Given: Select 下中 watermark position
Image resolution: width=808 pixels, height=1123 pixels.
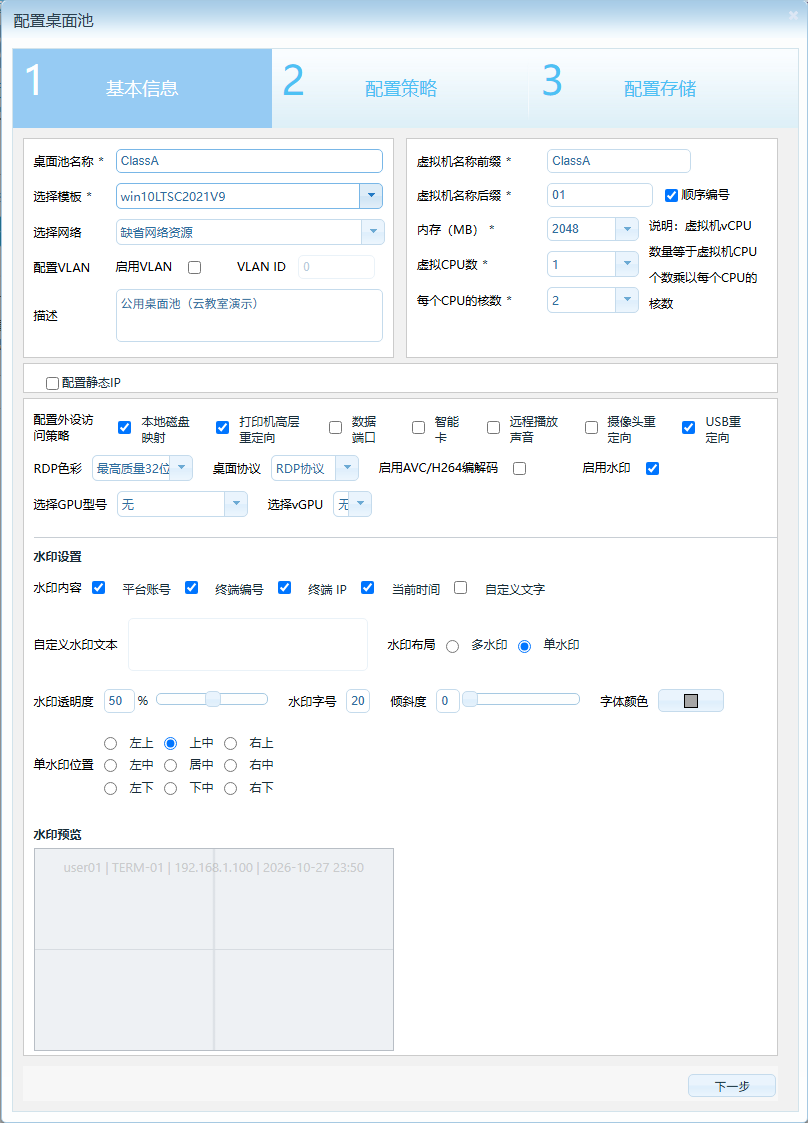Looking at the screenshot, I should (x=170, y=789).
